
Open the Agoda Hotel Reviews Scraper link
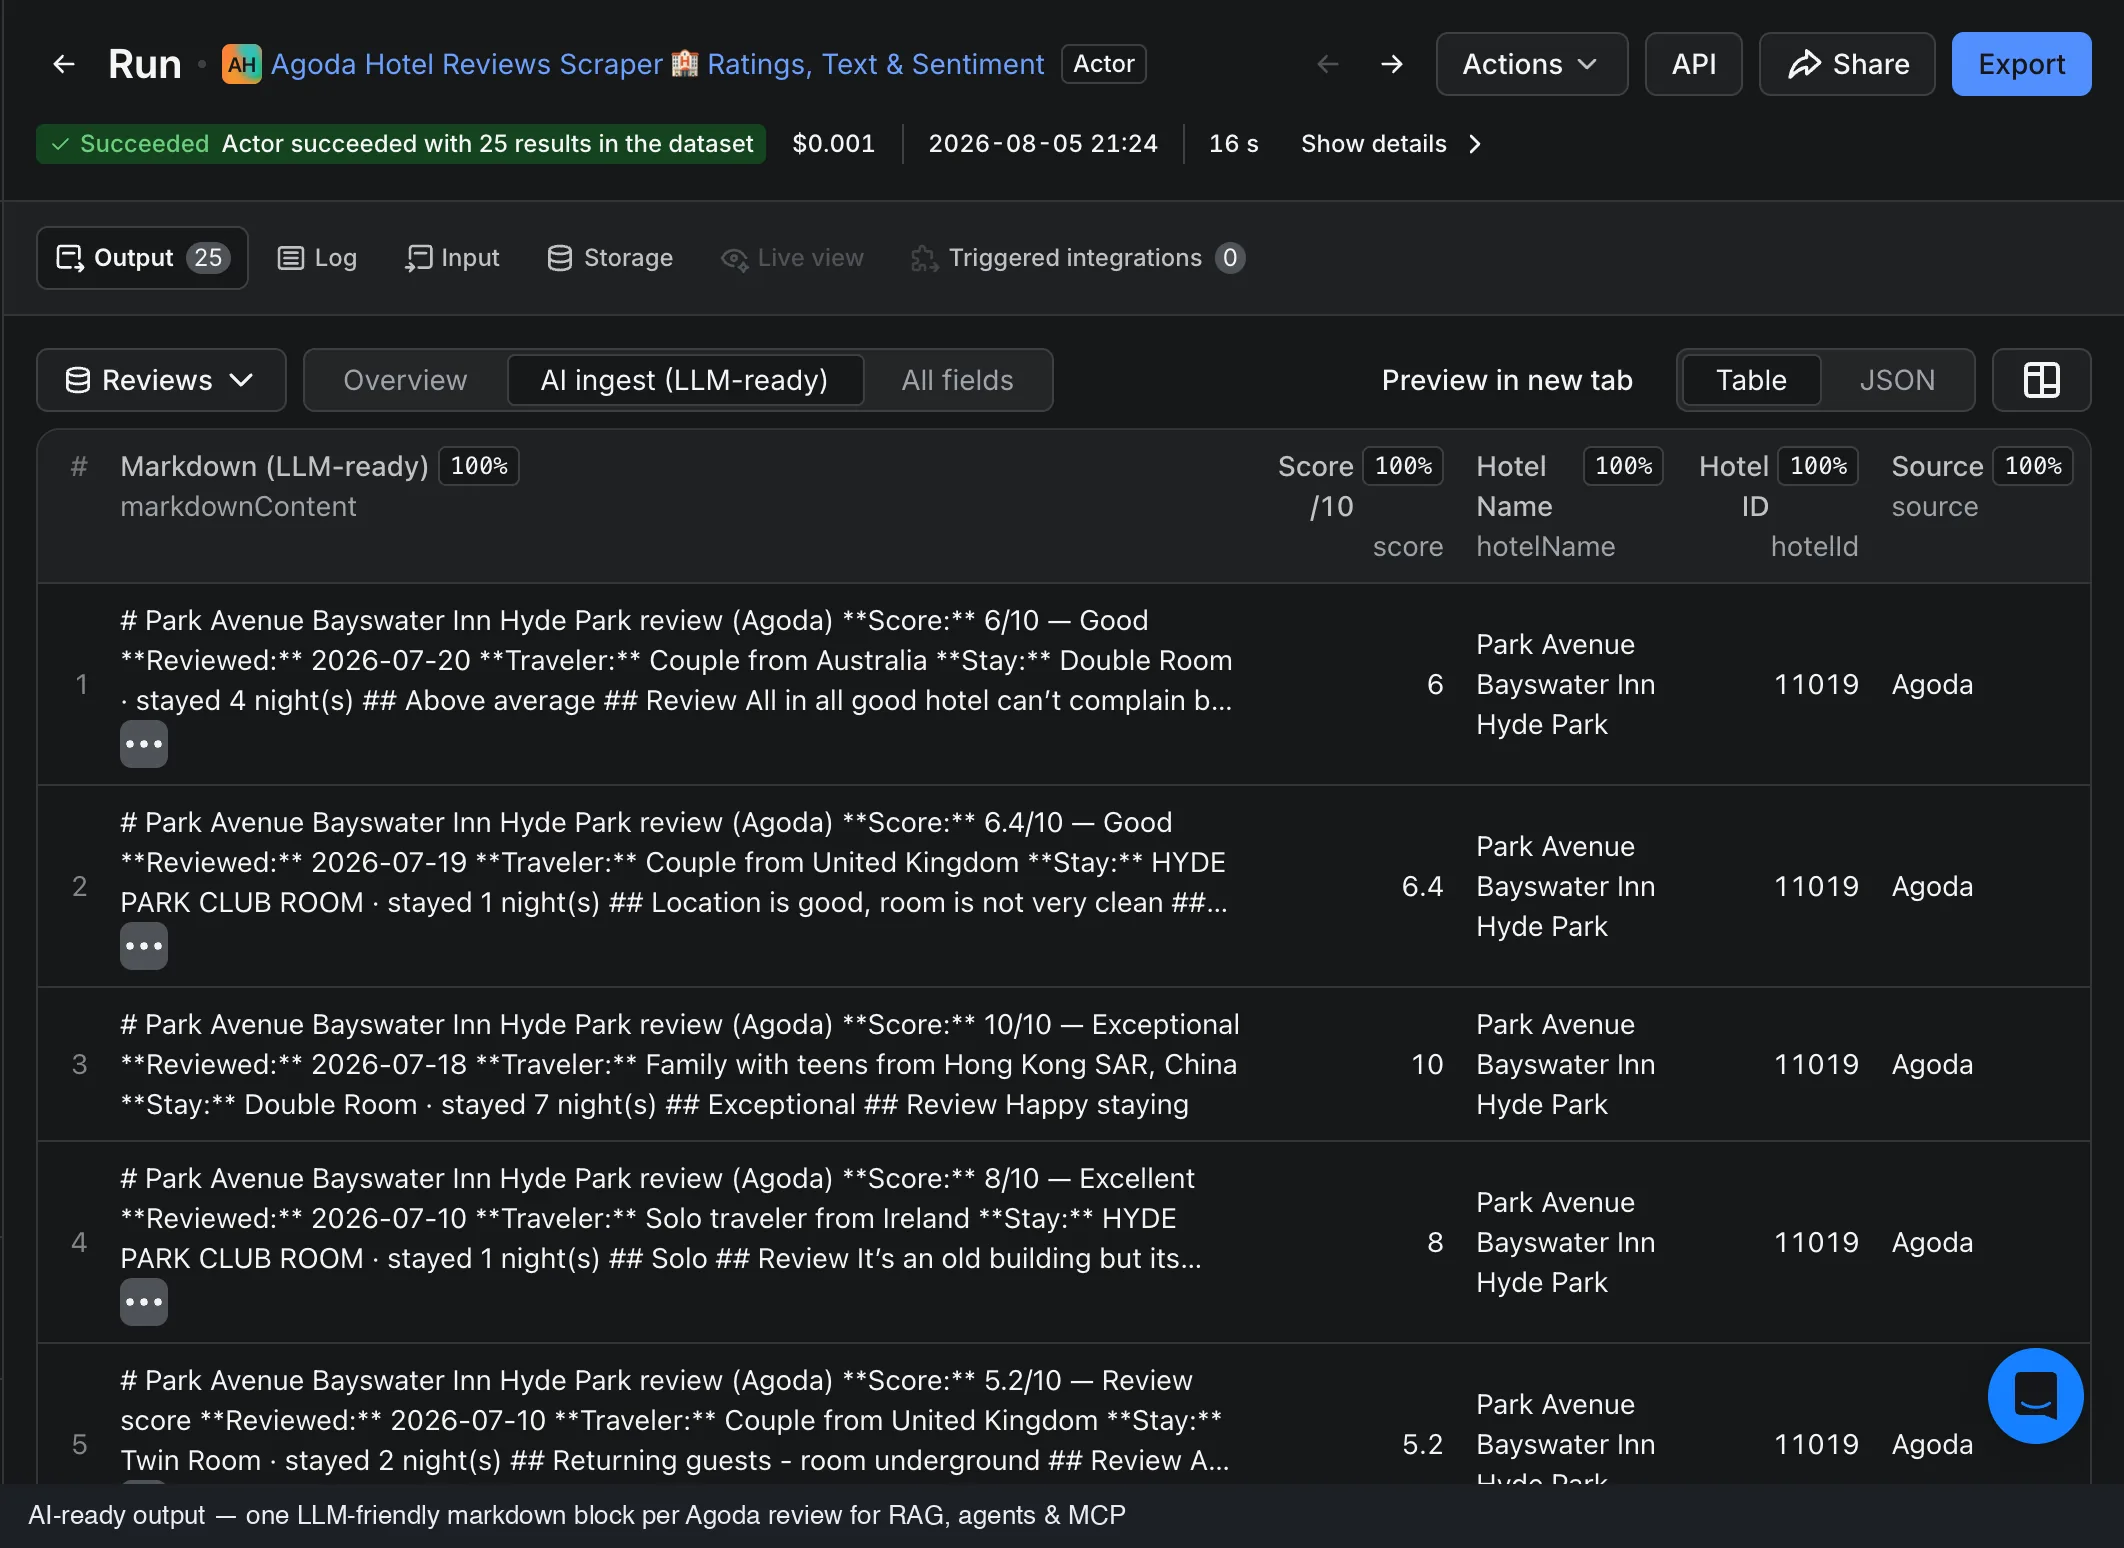[657, 64]
